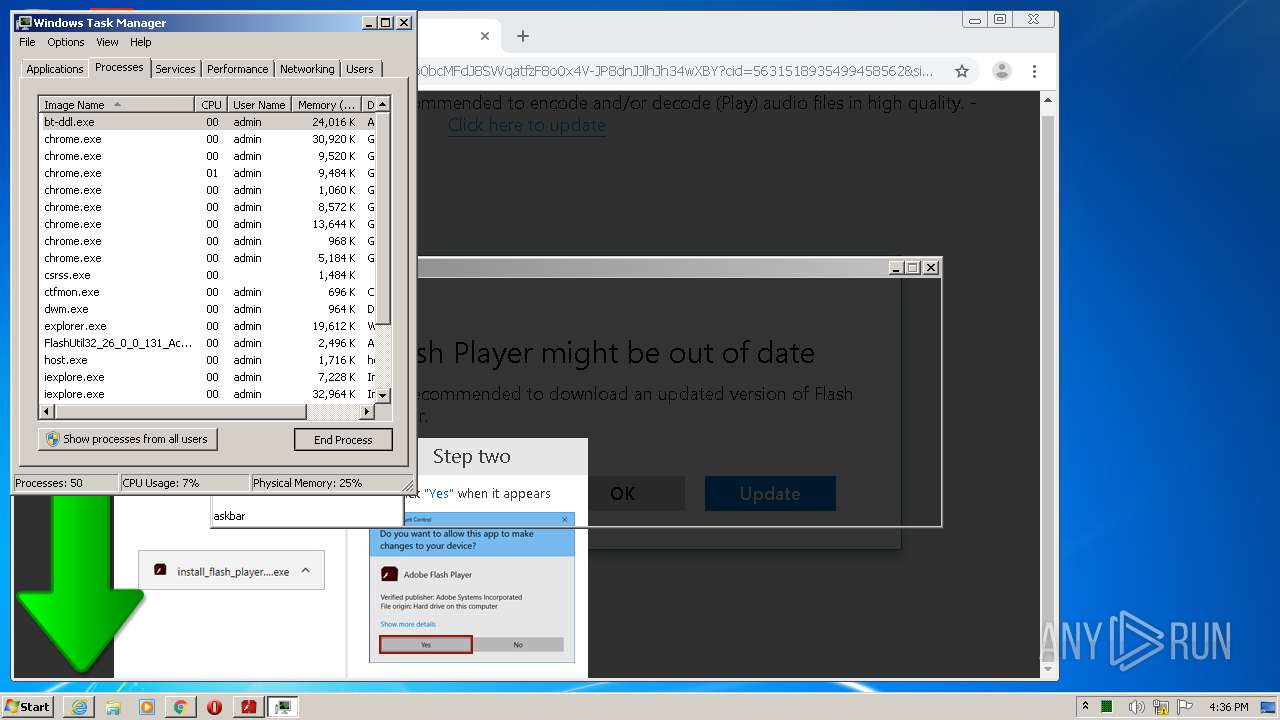
Task: Click the 'Click here to update' link
Action: [x=526, y=125]
